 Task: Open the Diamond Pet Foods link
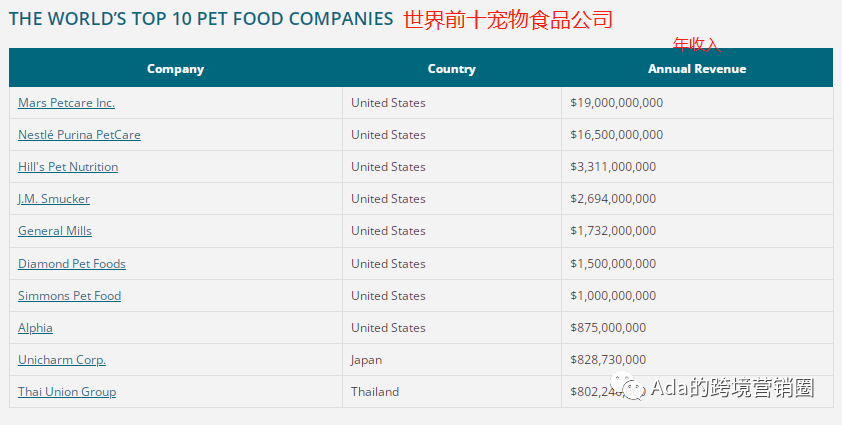click(x=72, y=264)
